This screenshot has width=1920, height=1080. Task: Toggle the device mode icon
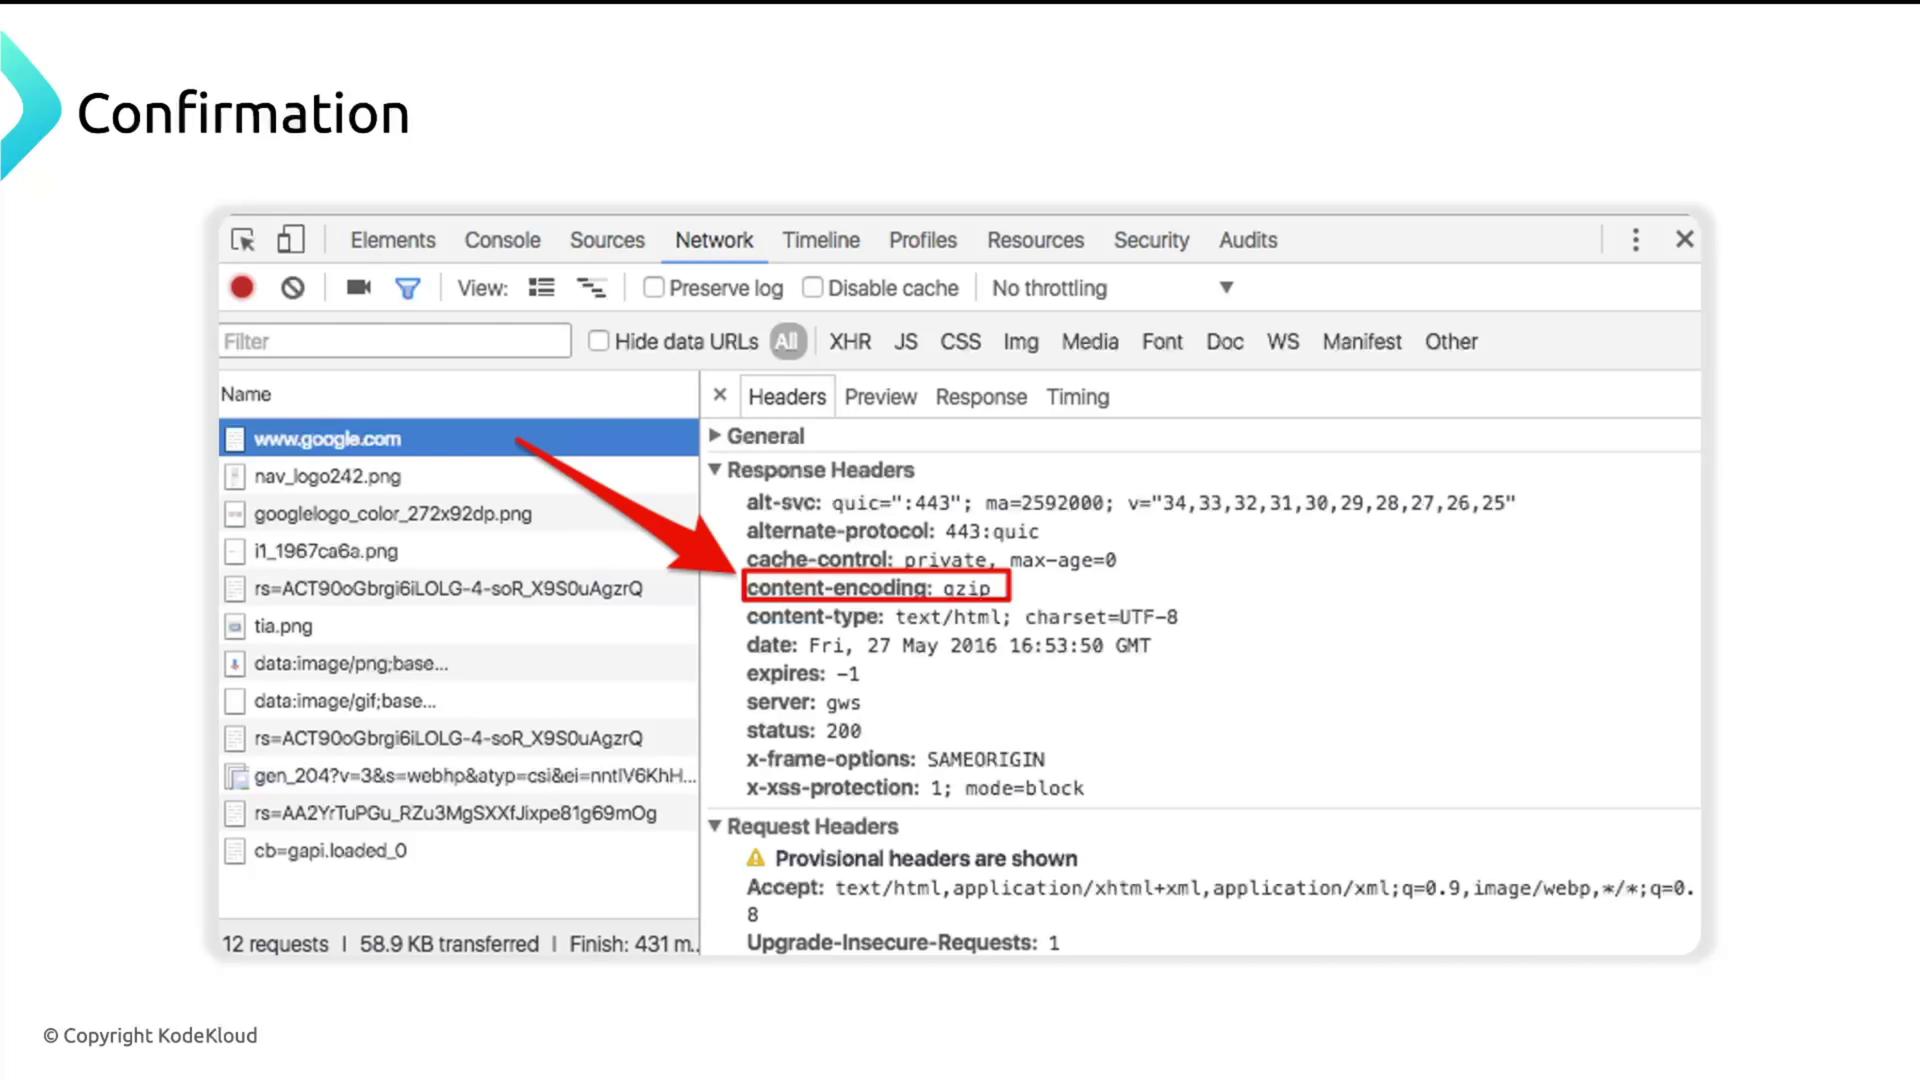pyautogui.click(x=290, y=240)
